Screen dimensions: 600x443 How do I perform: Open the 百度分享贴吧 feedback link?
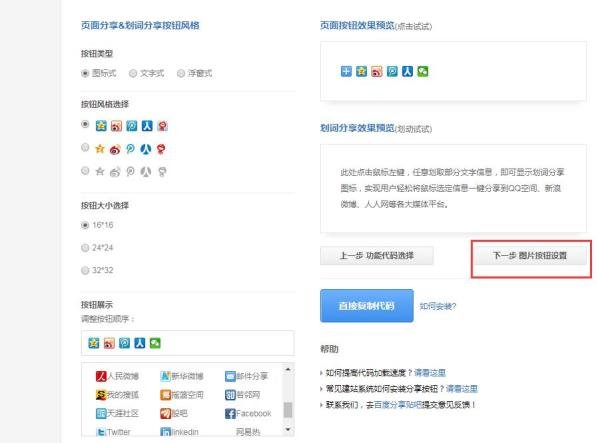point(398,405)
